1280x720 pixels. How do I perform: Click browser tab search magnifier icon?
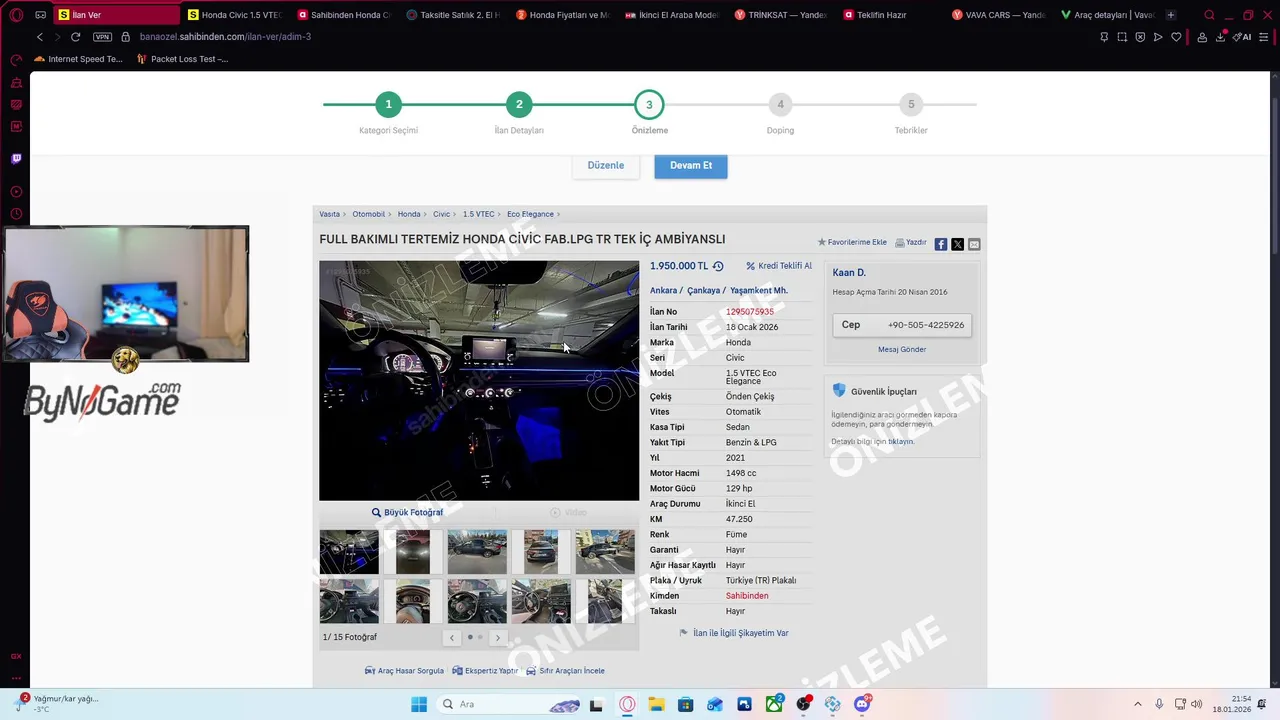click(x=1209, y=15)
